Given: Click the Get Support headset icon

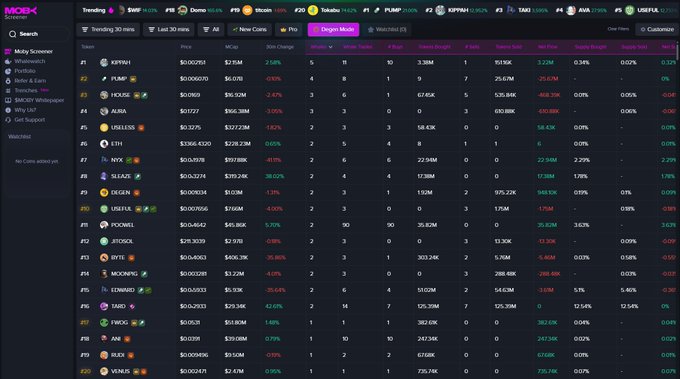Looking at the screenshot, I should tap(8, 120).
